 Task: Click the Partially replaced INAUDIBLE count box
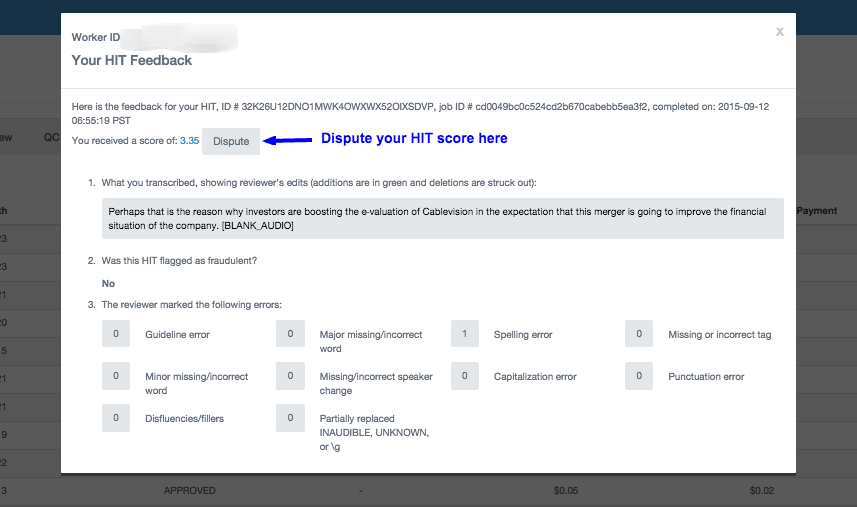coord(290,418)
